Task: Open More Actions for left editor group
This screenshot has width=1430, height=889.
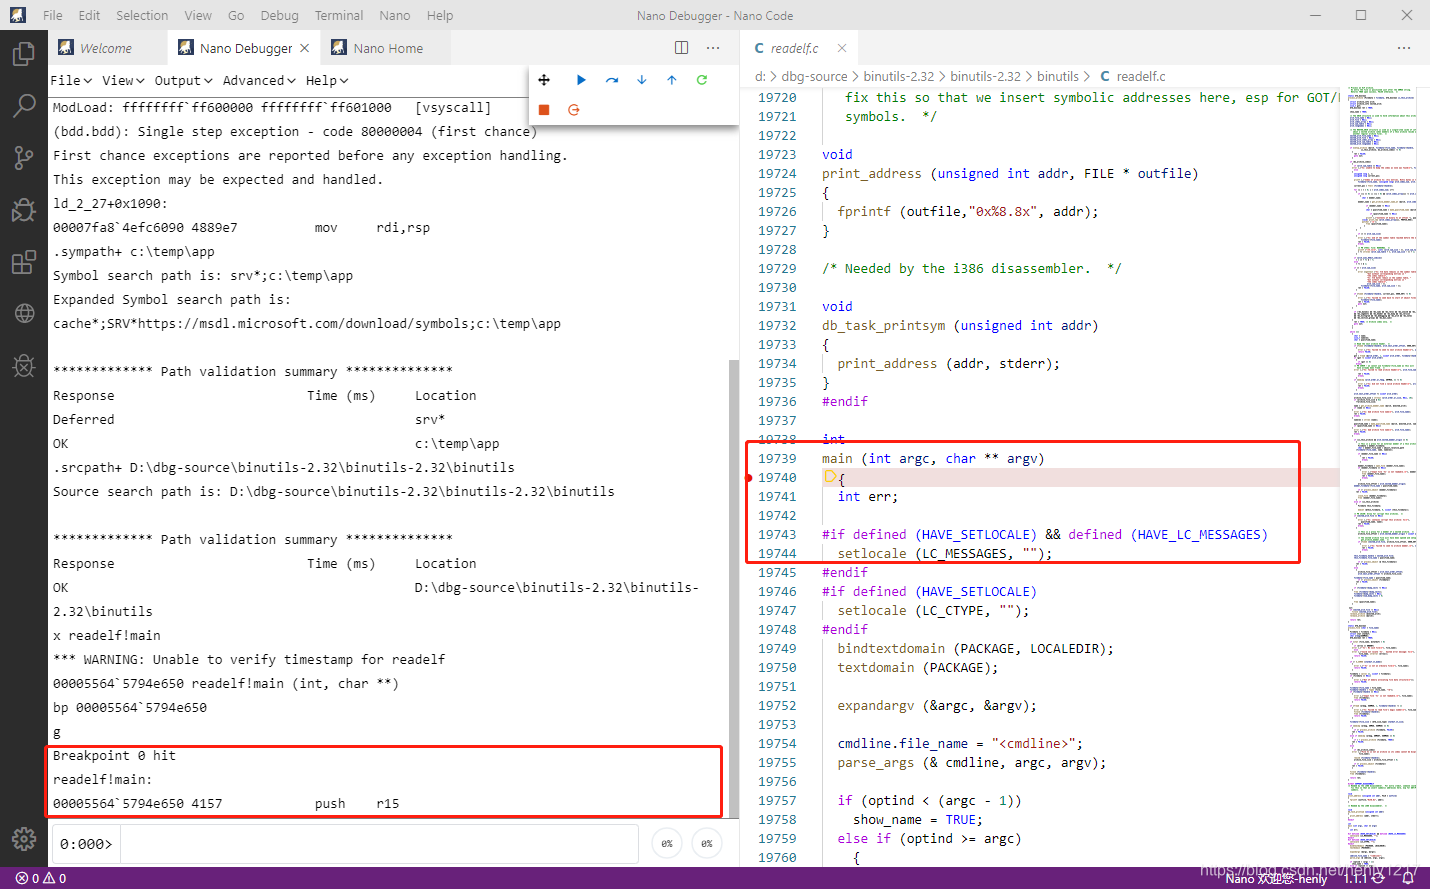Action: tap(713, 48)
